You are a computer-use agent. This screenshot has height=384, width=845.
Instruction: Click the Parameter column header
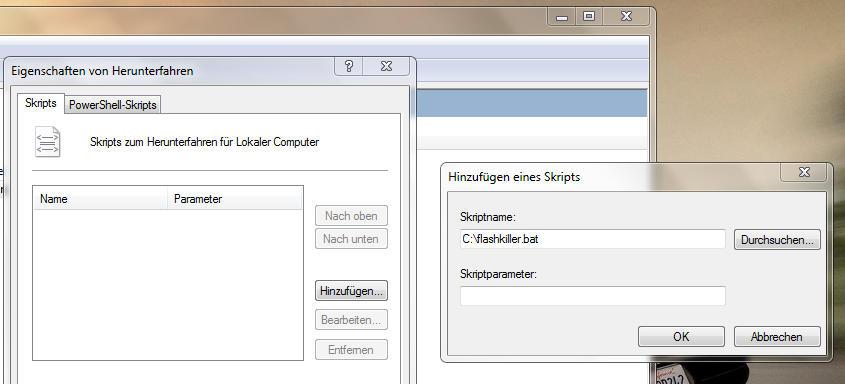click(x=235, y=199)
